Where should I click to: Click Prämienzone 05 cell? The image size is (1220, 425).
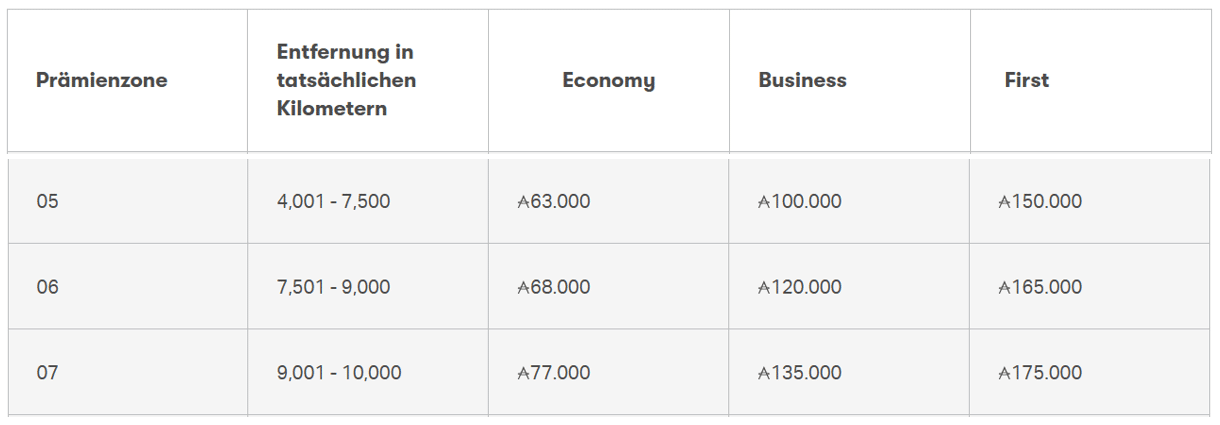(x=48, y=201)
